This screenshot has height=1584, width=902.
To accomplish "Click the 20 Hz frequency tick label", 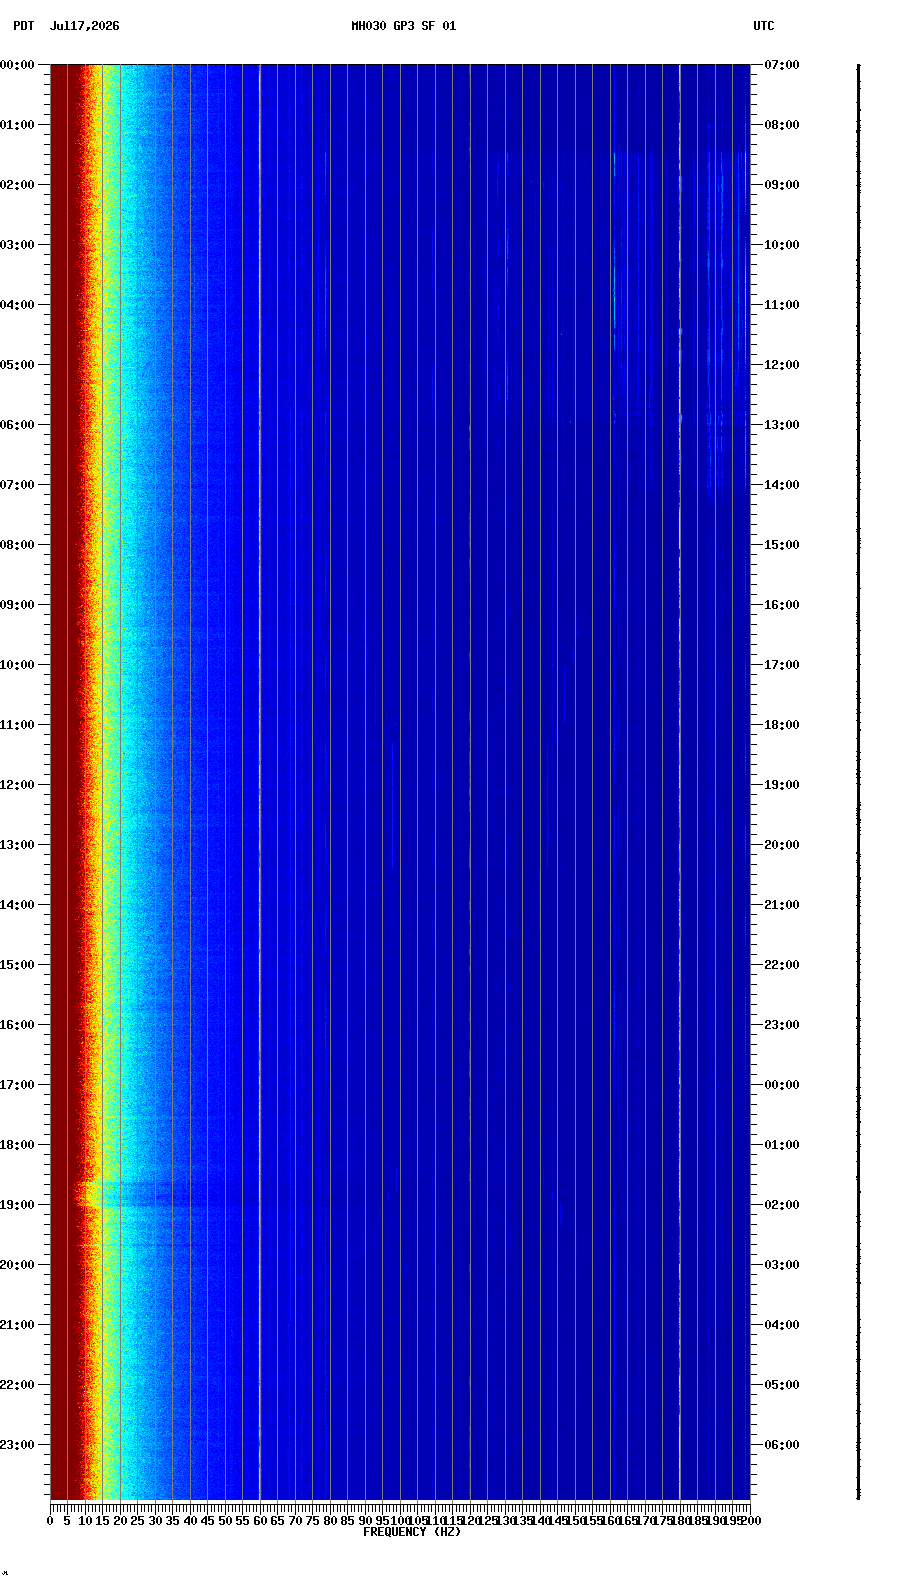I will click(x=120, y=1521).
